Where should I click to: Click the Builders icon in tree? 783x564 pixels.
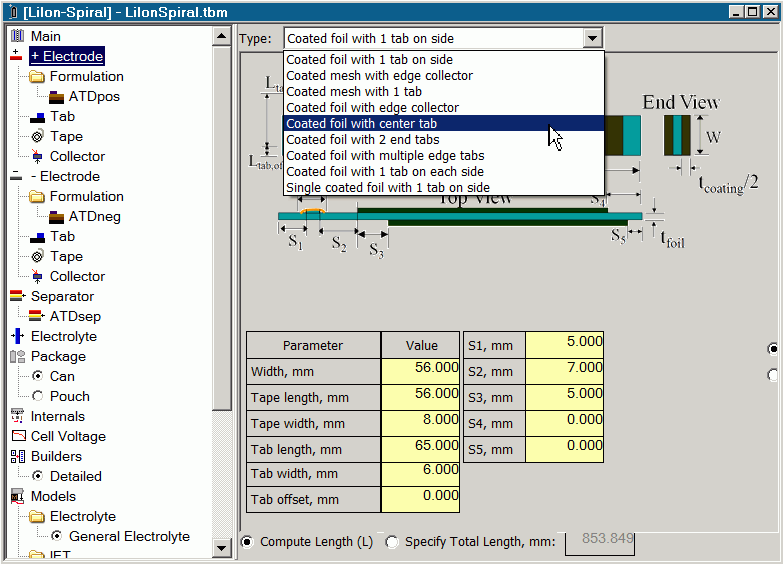coord(17,456)
